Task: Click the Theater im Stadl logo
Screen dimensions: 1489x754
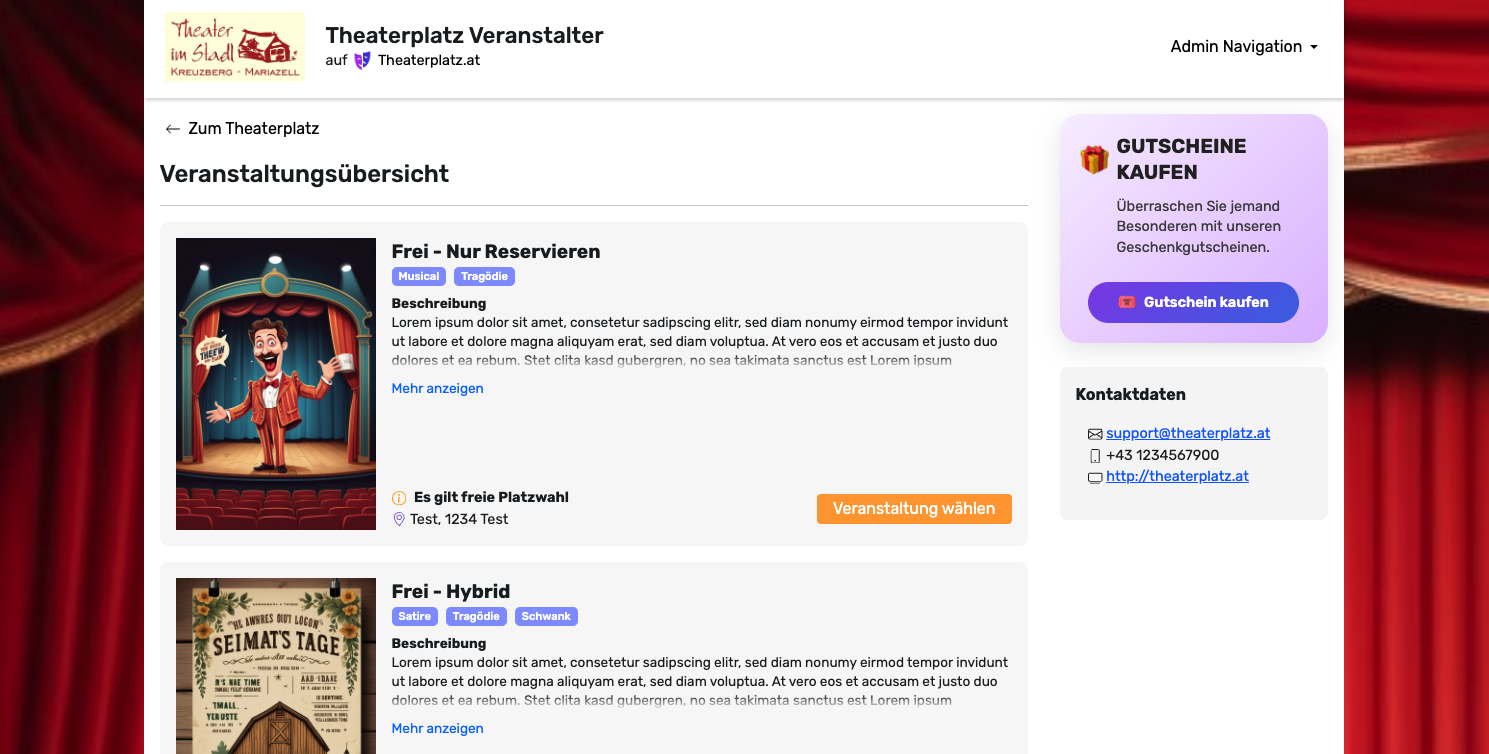Action: (235, 47)
